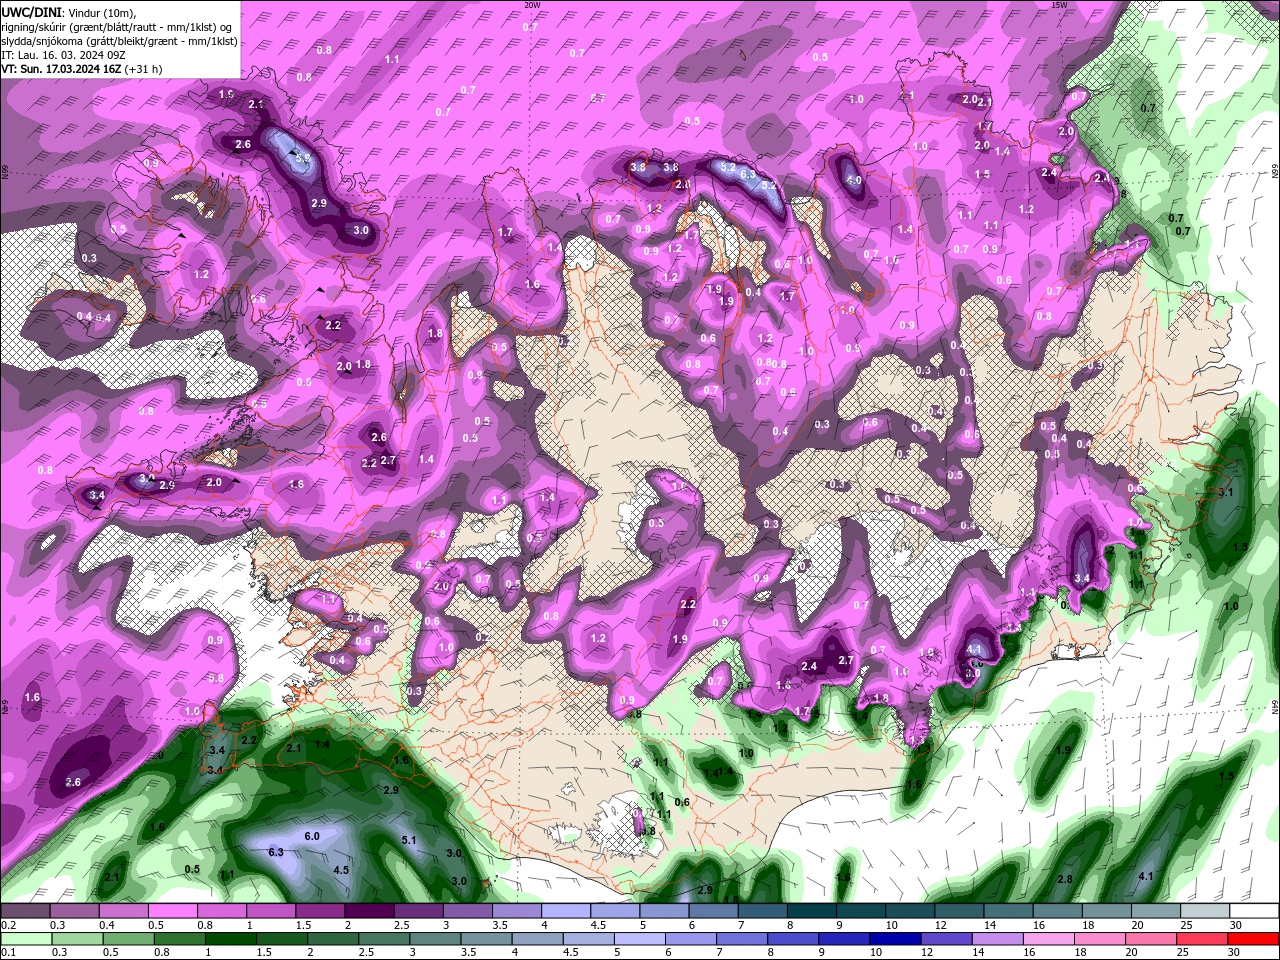Click the '30' label on the lower scale
Viewport: 1280px width, 960px height.
point(1236,952)
